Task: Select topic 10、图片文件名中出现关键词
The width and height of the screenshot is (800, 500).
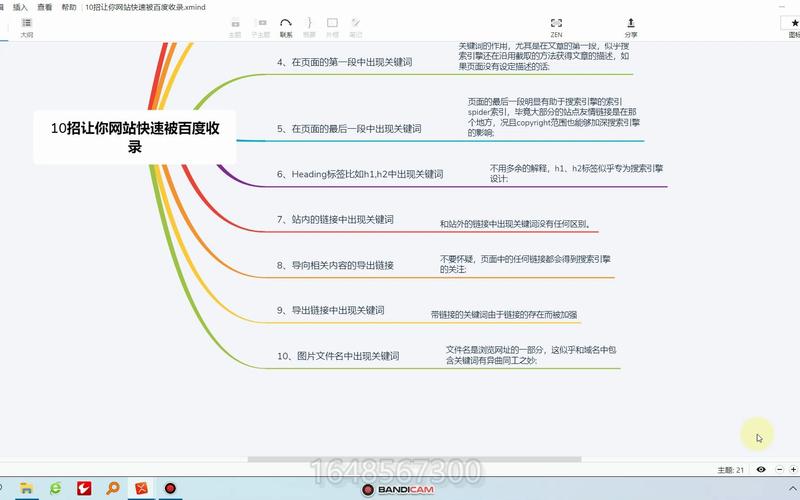Action: pos(338,356)
